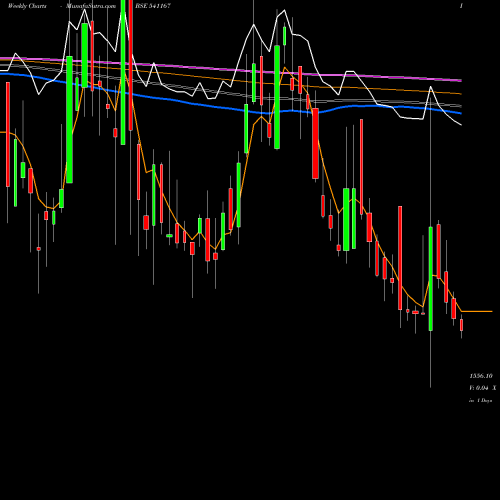Click the 'BSE 541167' symbol label
This screenshot has width=500, height=500.
153,6
